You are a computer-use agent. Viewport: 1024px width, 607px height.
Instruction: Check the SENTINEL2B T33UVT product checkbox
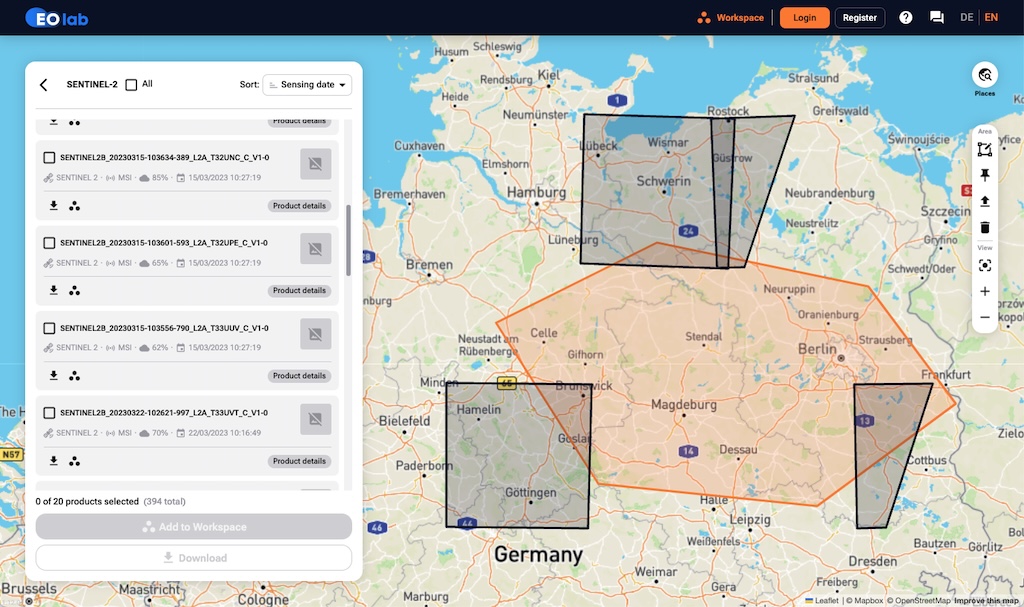click(49, 413)
